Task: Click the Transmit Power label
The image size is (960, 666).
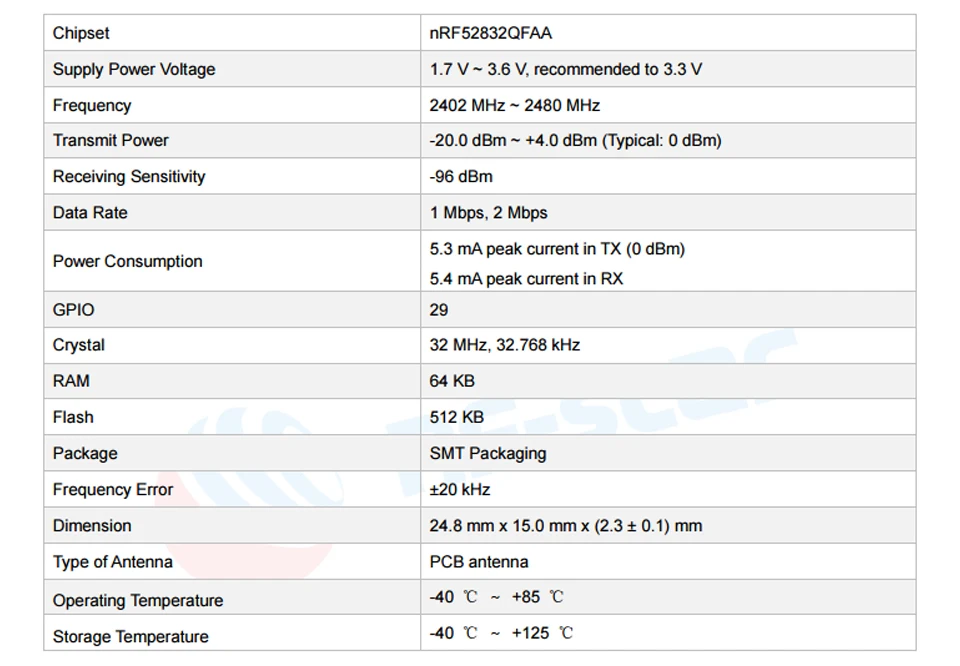Action: (110, 140)
